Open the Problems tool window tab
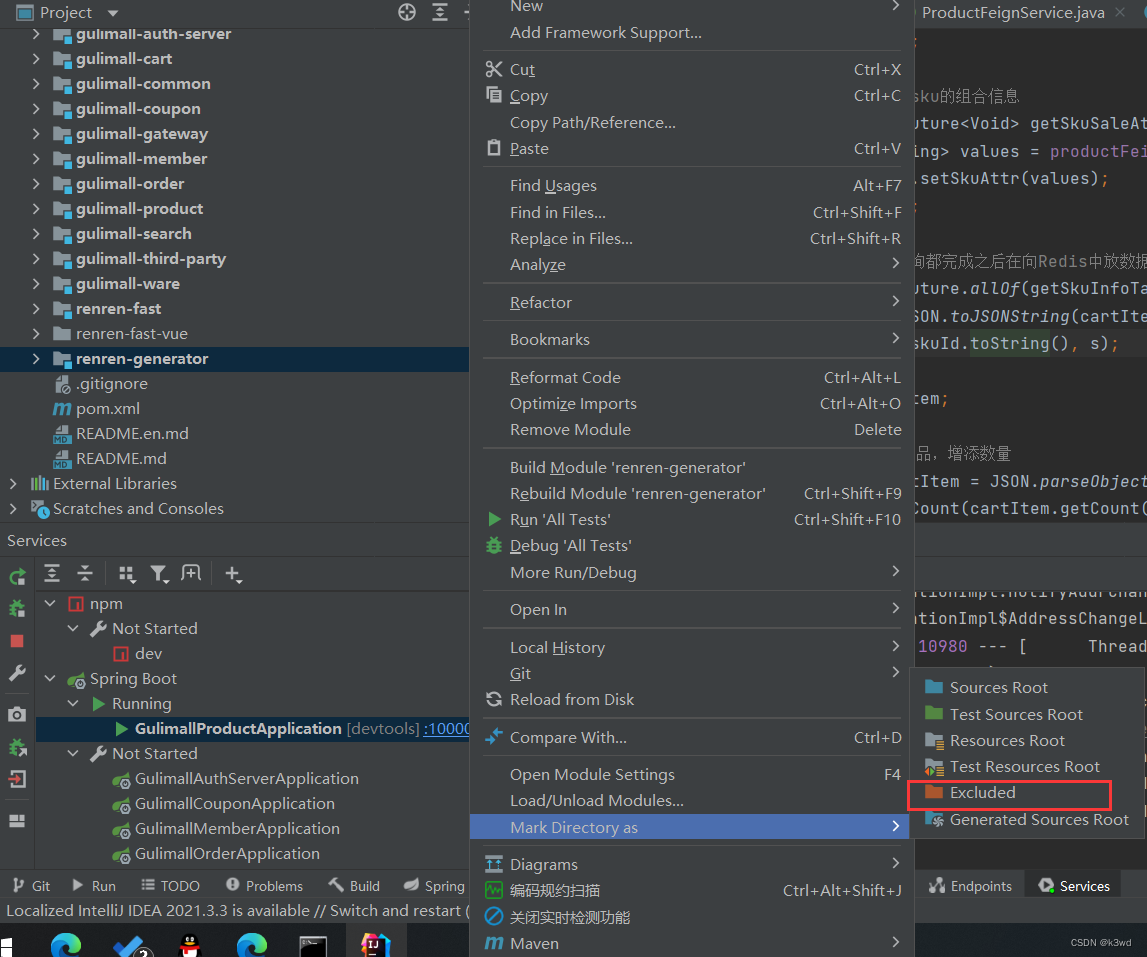The image size is (1147, 957). click(264, 885)
